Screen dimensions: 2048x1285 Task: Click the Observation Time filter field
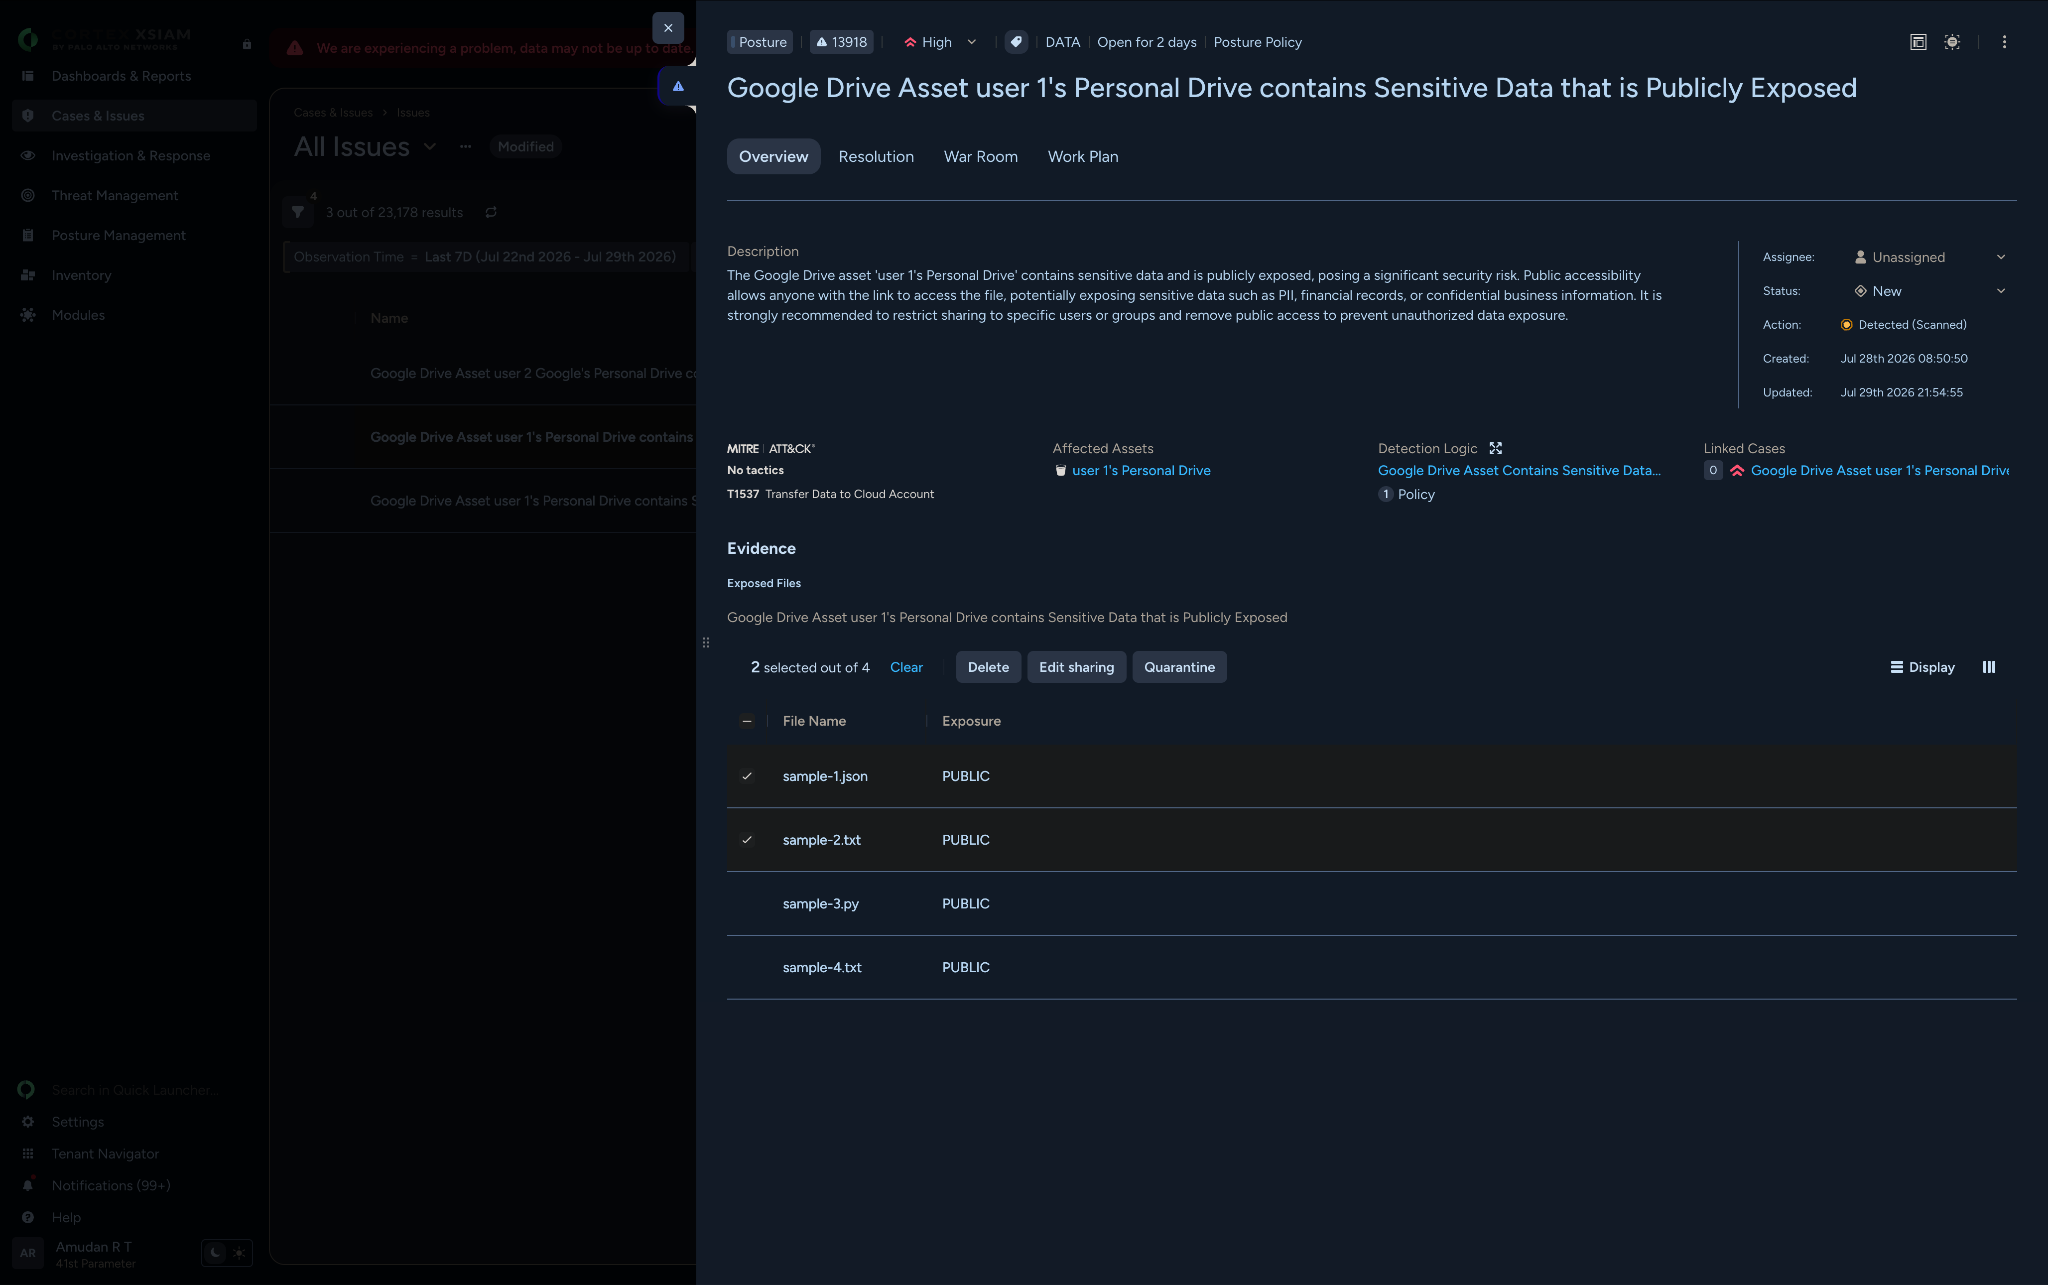tap(485, 257)
